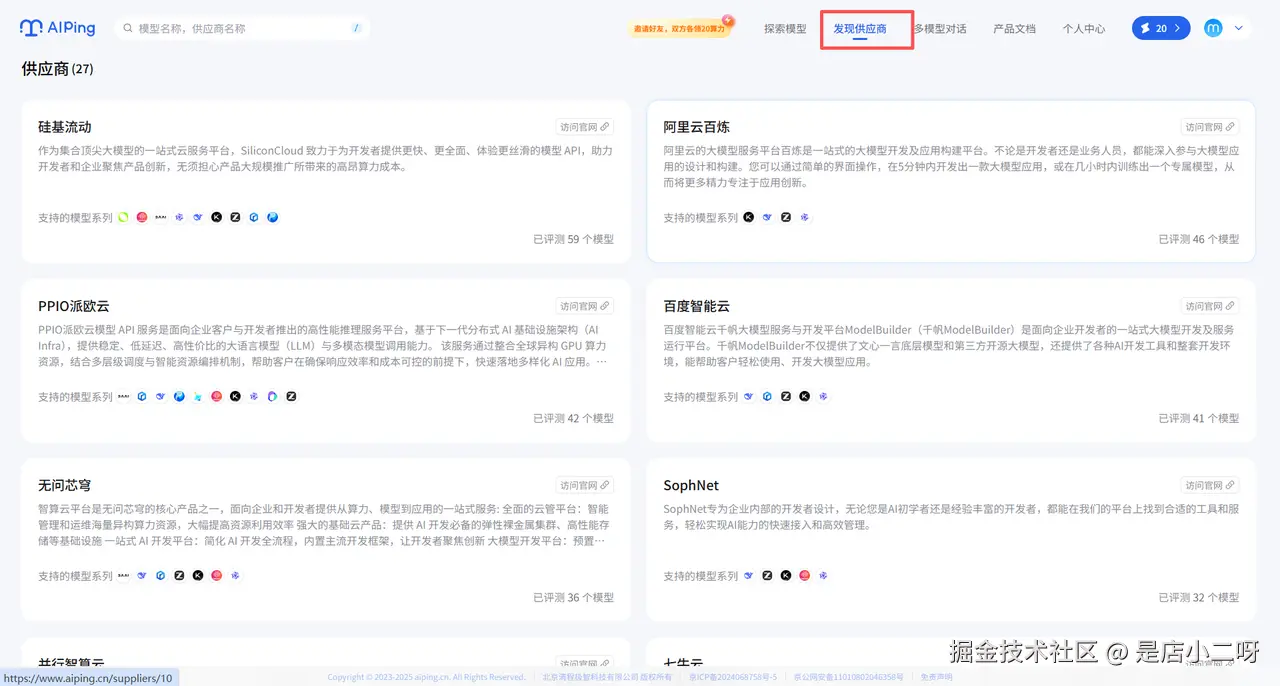The height and width of the screenshot is (686, 1280).
Task: Click DeepSeek whale icon in 百度智能云 card
Action: pos(749,396)
